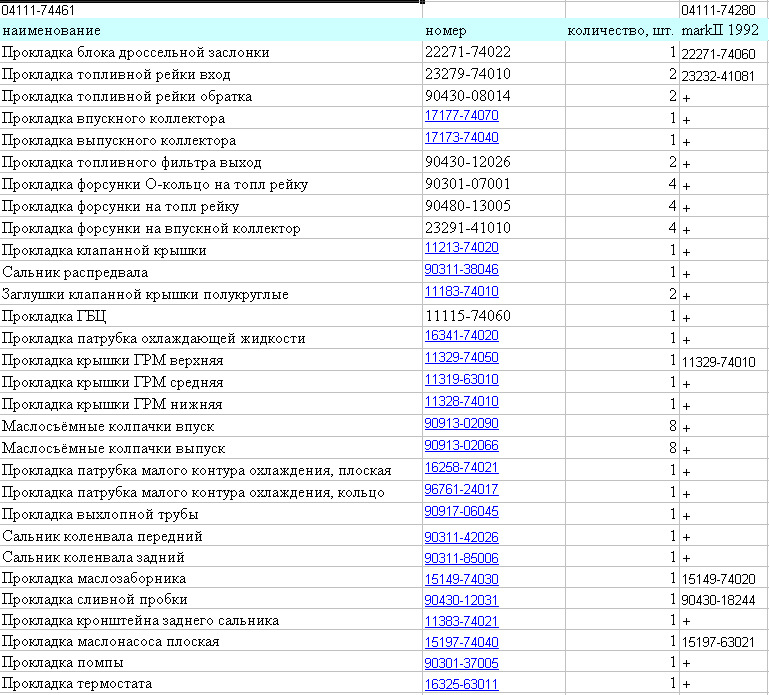The width and height of the screenshot is (769, 695).
Task: Select cell 'Сальник распредвала'
Action: tap(211, 272)
